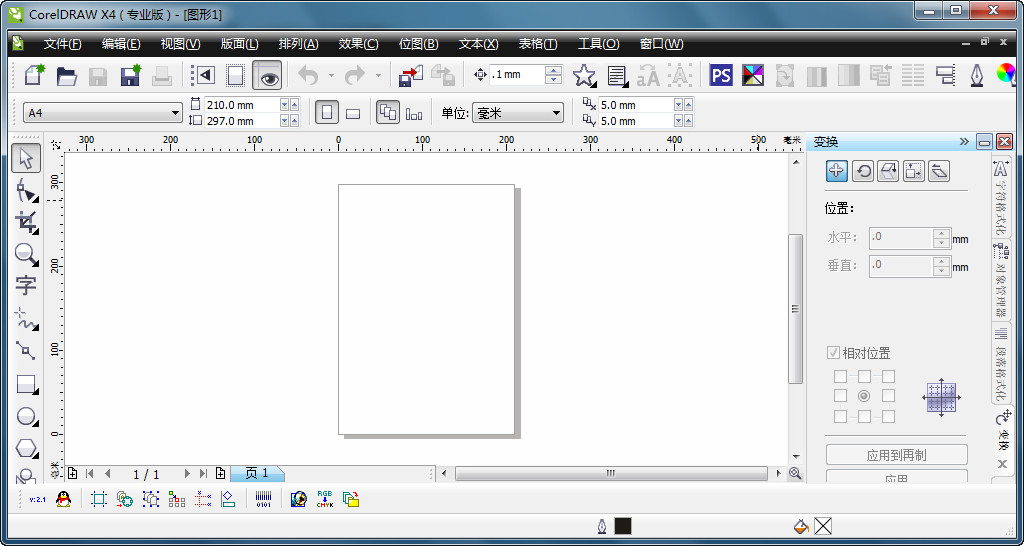Toggle the 相对位置 checkbox
1024x546 pixels.
click(833, 353)
